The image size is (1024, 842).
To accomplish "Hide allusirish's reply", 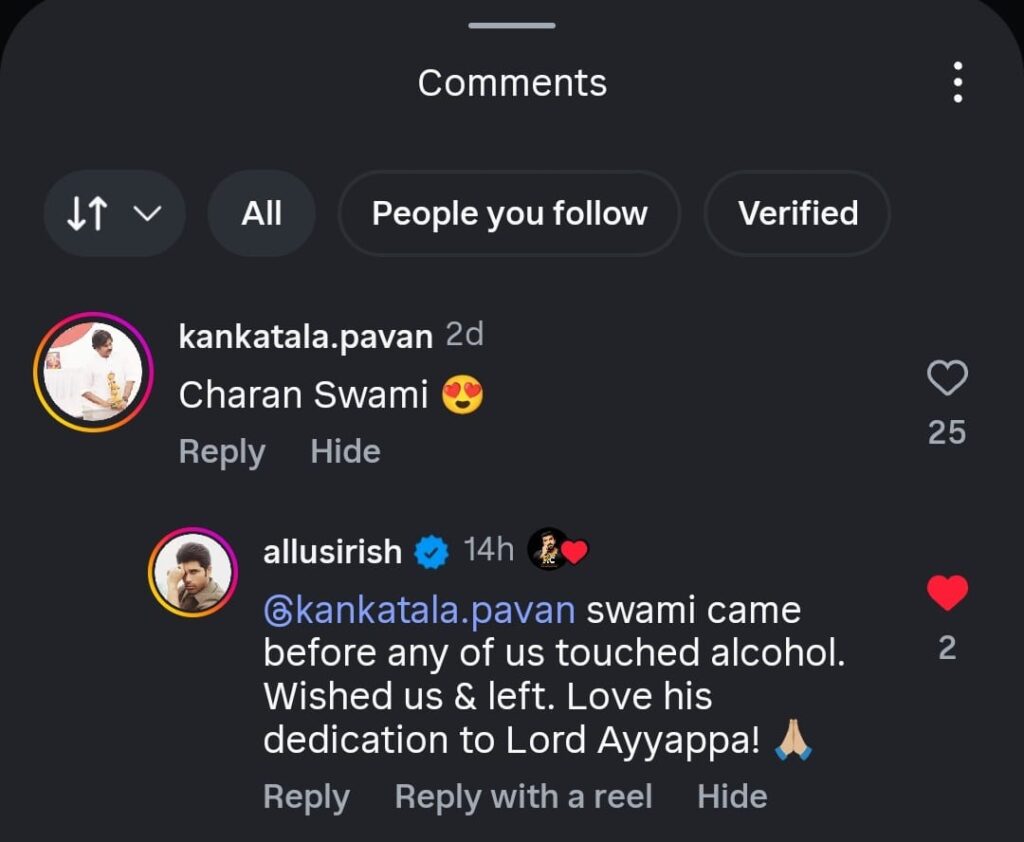I will point(732,797).
